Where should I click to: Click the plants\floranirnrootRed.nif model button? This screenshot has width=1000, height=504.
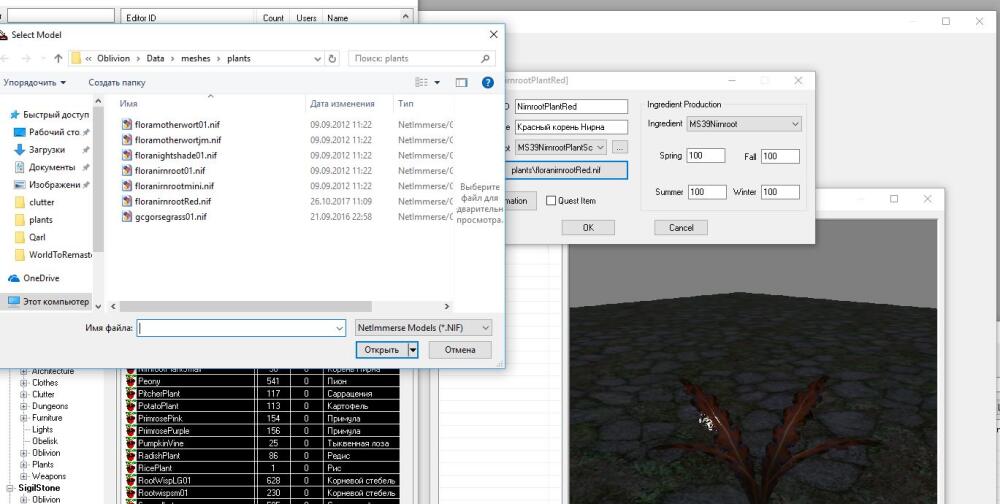[565, 170]
